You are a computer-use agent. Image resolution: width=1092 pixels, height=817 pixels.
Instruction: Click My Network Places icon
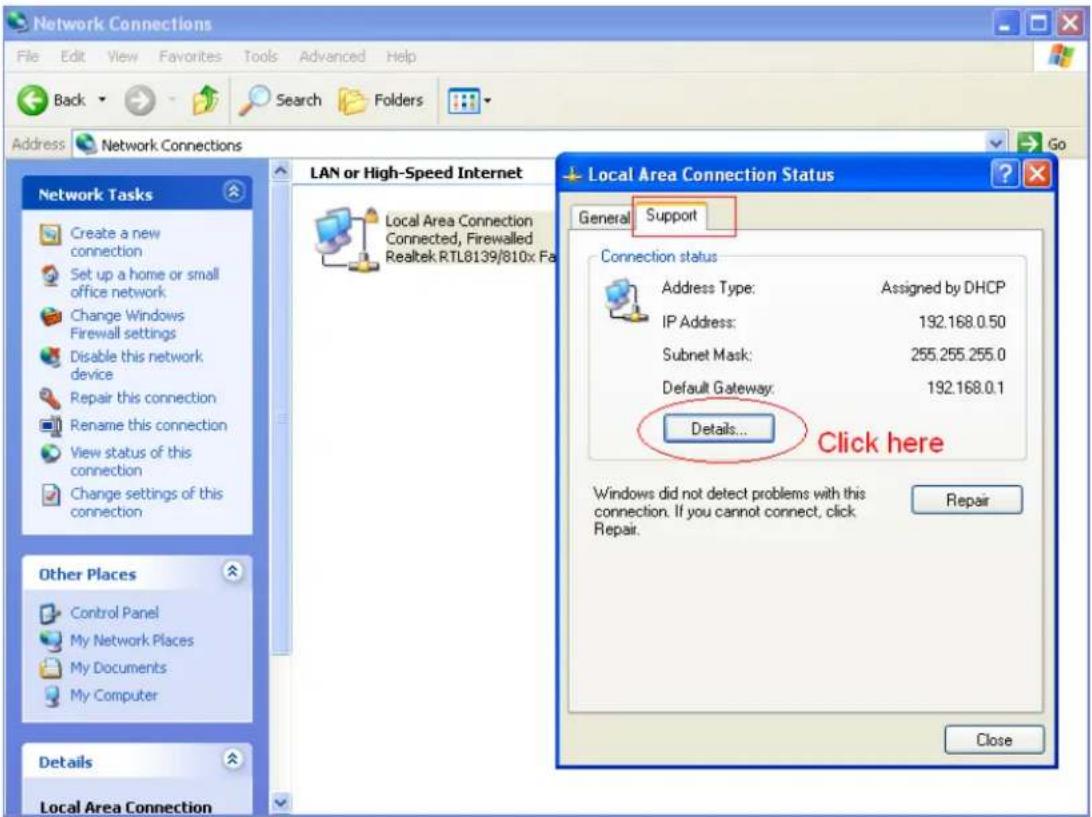(x=50, y=641)
